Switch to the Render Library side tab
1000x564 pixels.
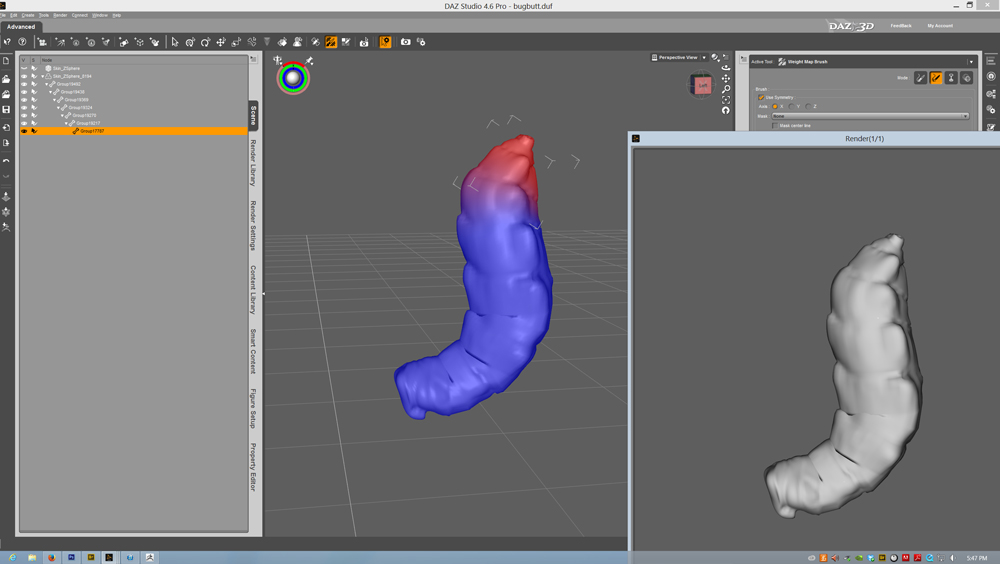253,163
